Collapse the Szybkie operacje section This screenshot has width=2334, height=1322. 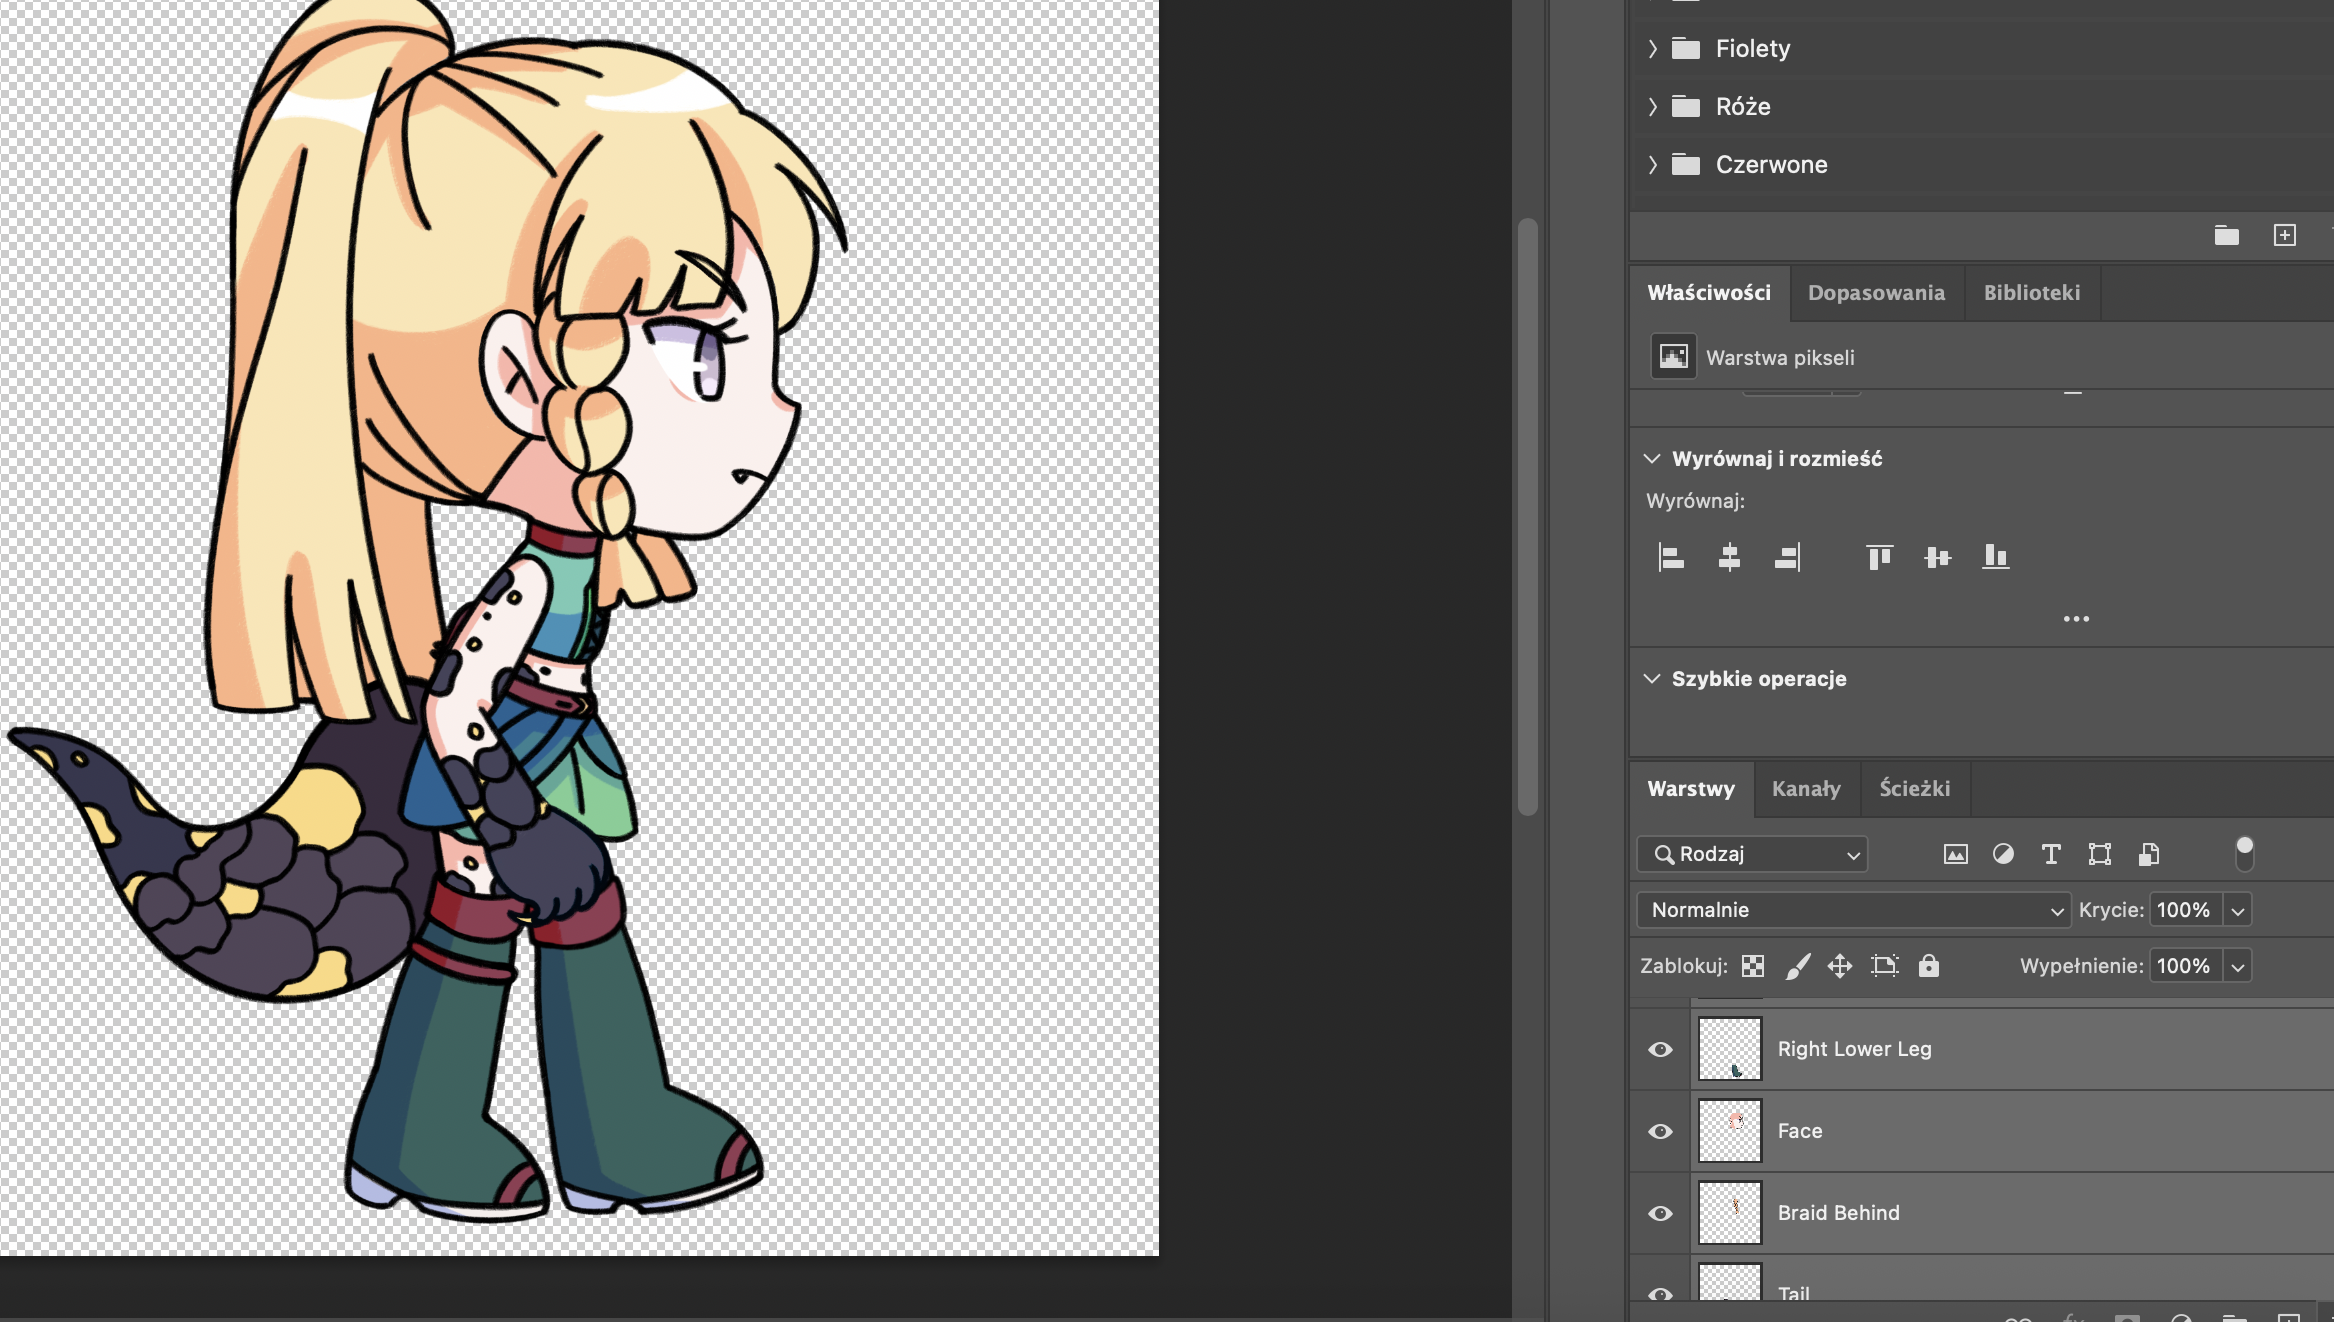[x=1652, y=679]
